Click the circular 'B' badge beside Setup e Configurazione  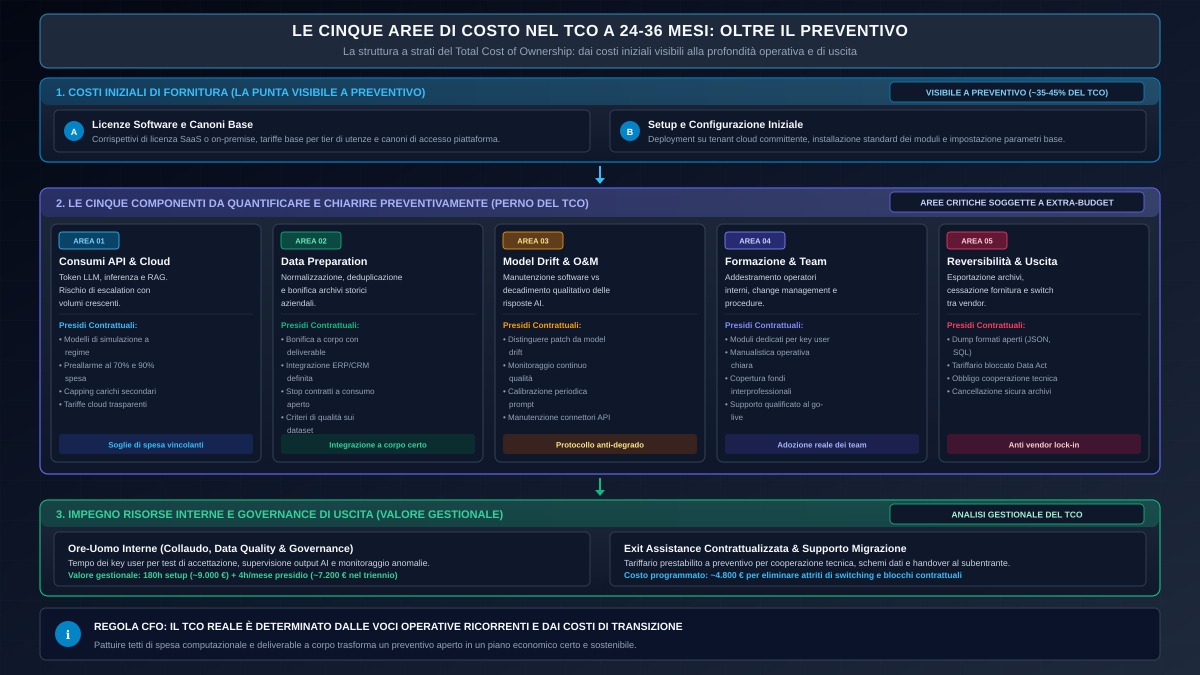630,131
